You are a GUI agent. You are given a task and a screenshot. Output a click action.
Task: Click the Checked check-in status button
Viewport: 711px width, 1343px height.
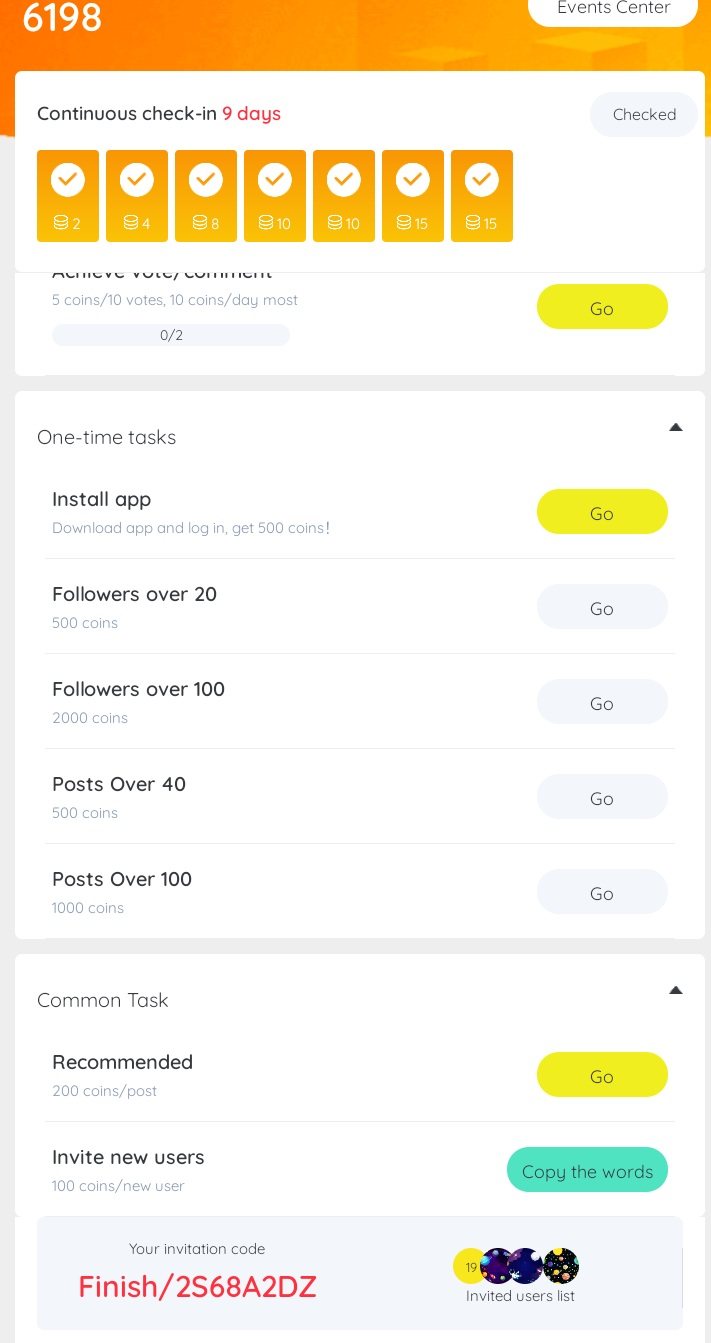click(644, 115)
